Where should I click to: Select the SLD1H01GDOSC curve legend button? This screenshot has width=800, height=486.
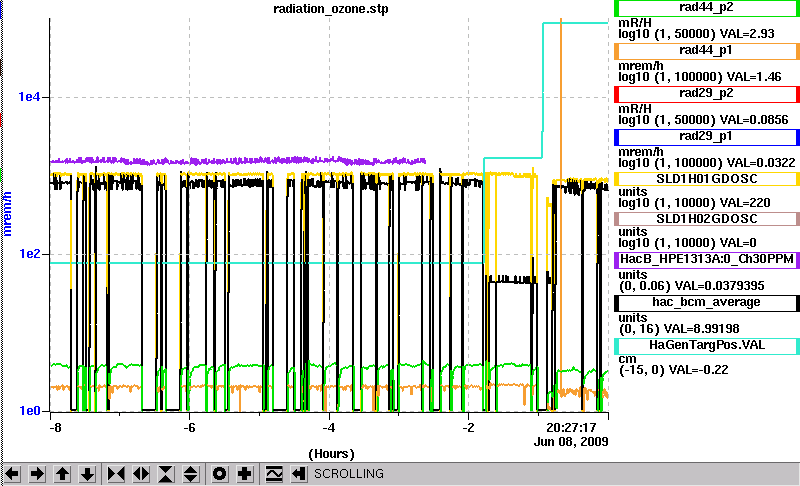click(x=706, y=179)
